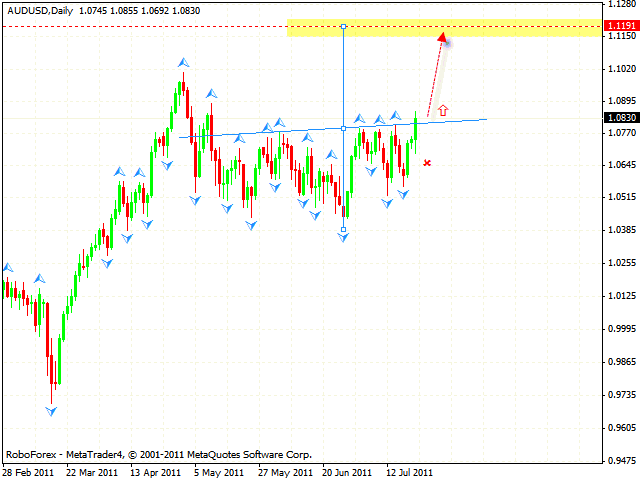640x480 pixels.
Task: Click the 28 Feb 2011 date label
Action: click(28, 471)
